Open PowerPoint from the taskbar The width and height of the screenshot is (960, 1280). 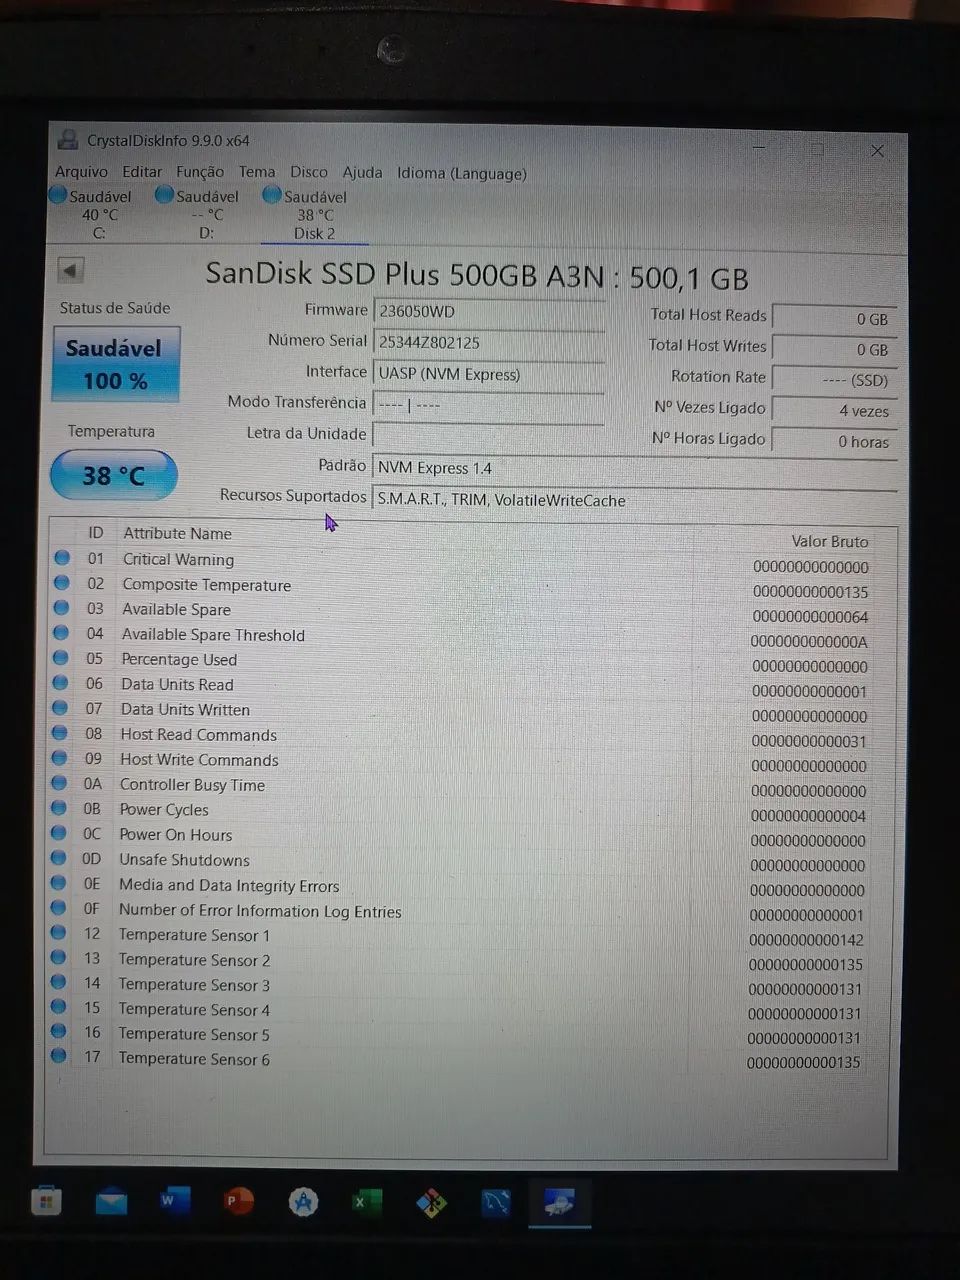238,1200
